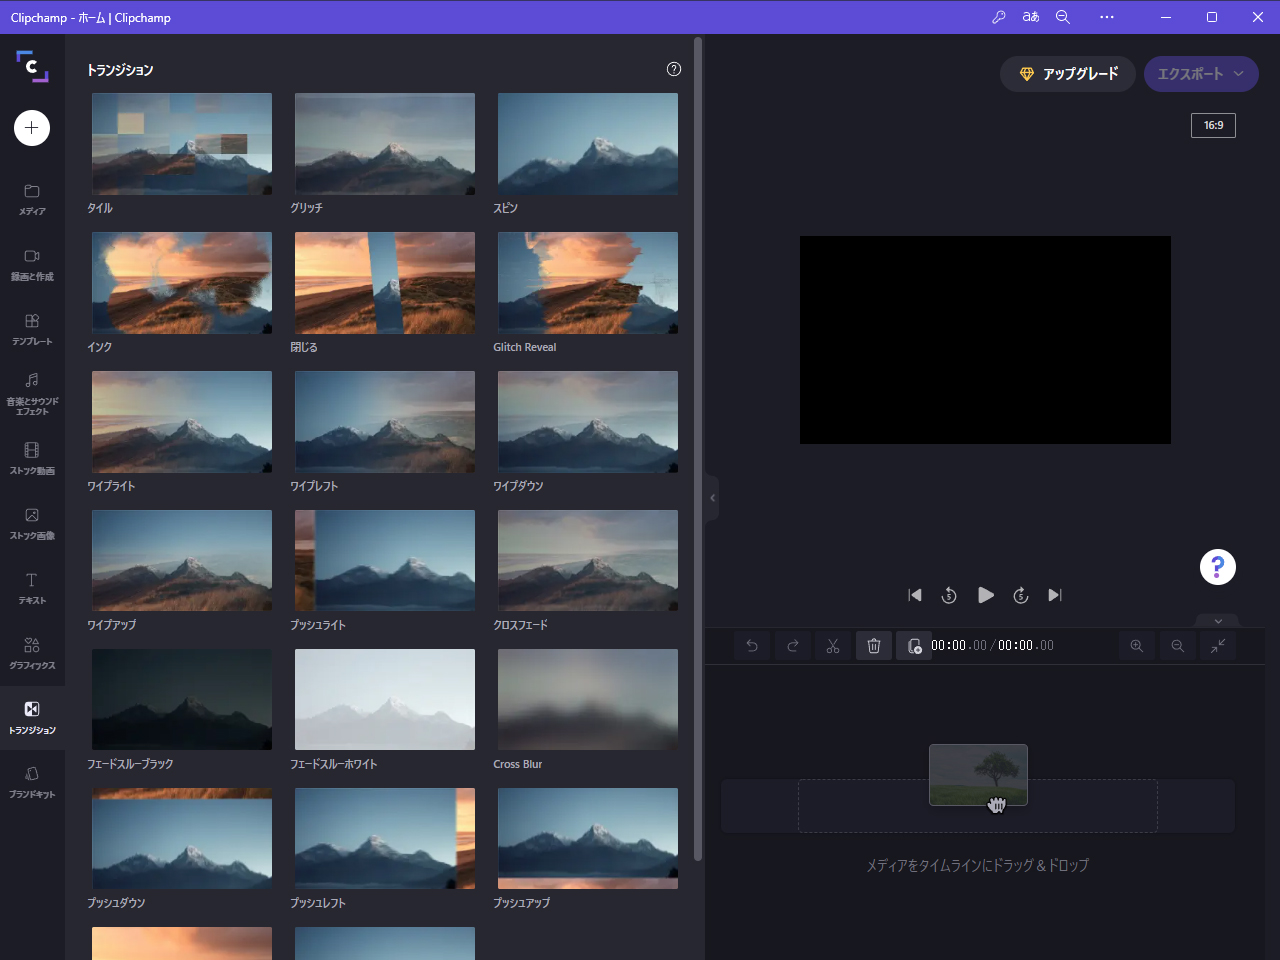Viewport: 1280px width, 960px height.
Task: Open the エクスポート export dropdown
Action: click(1201, 74)
